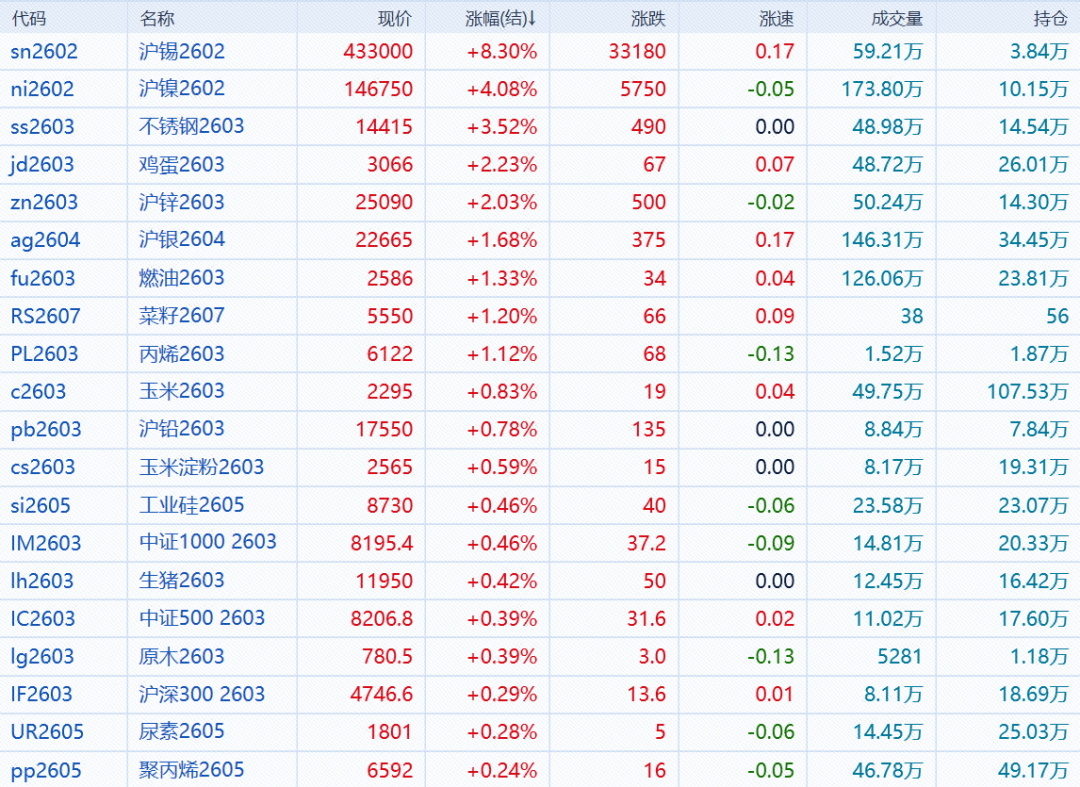This screenshot has width=1080, height=787.
Task: Select the 名称 column header
Action: point(157,18)
